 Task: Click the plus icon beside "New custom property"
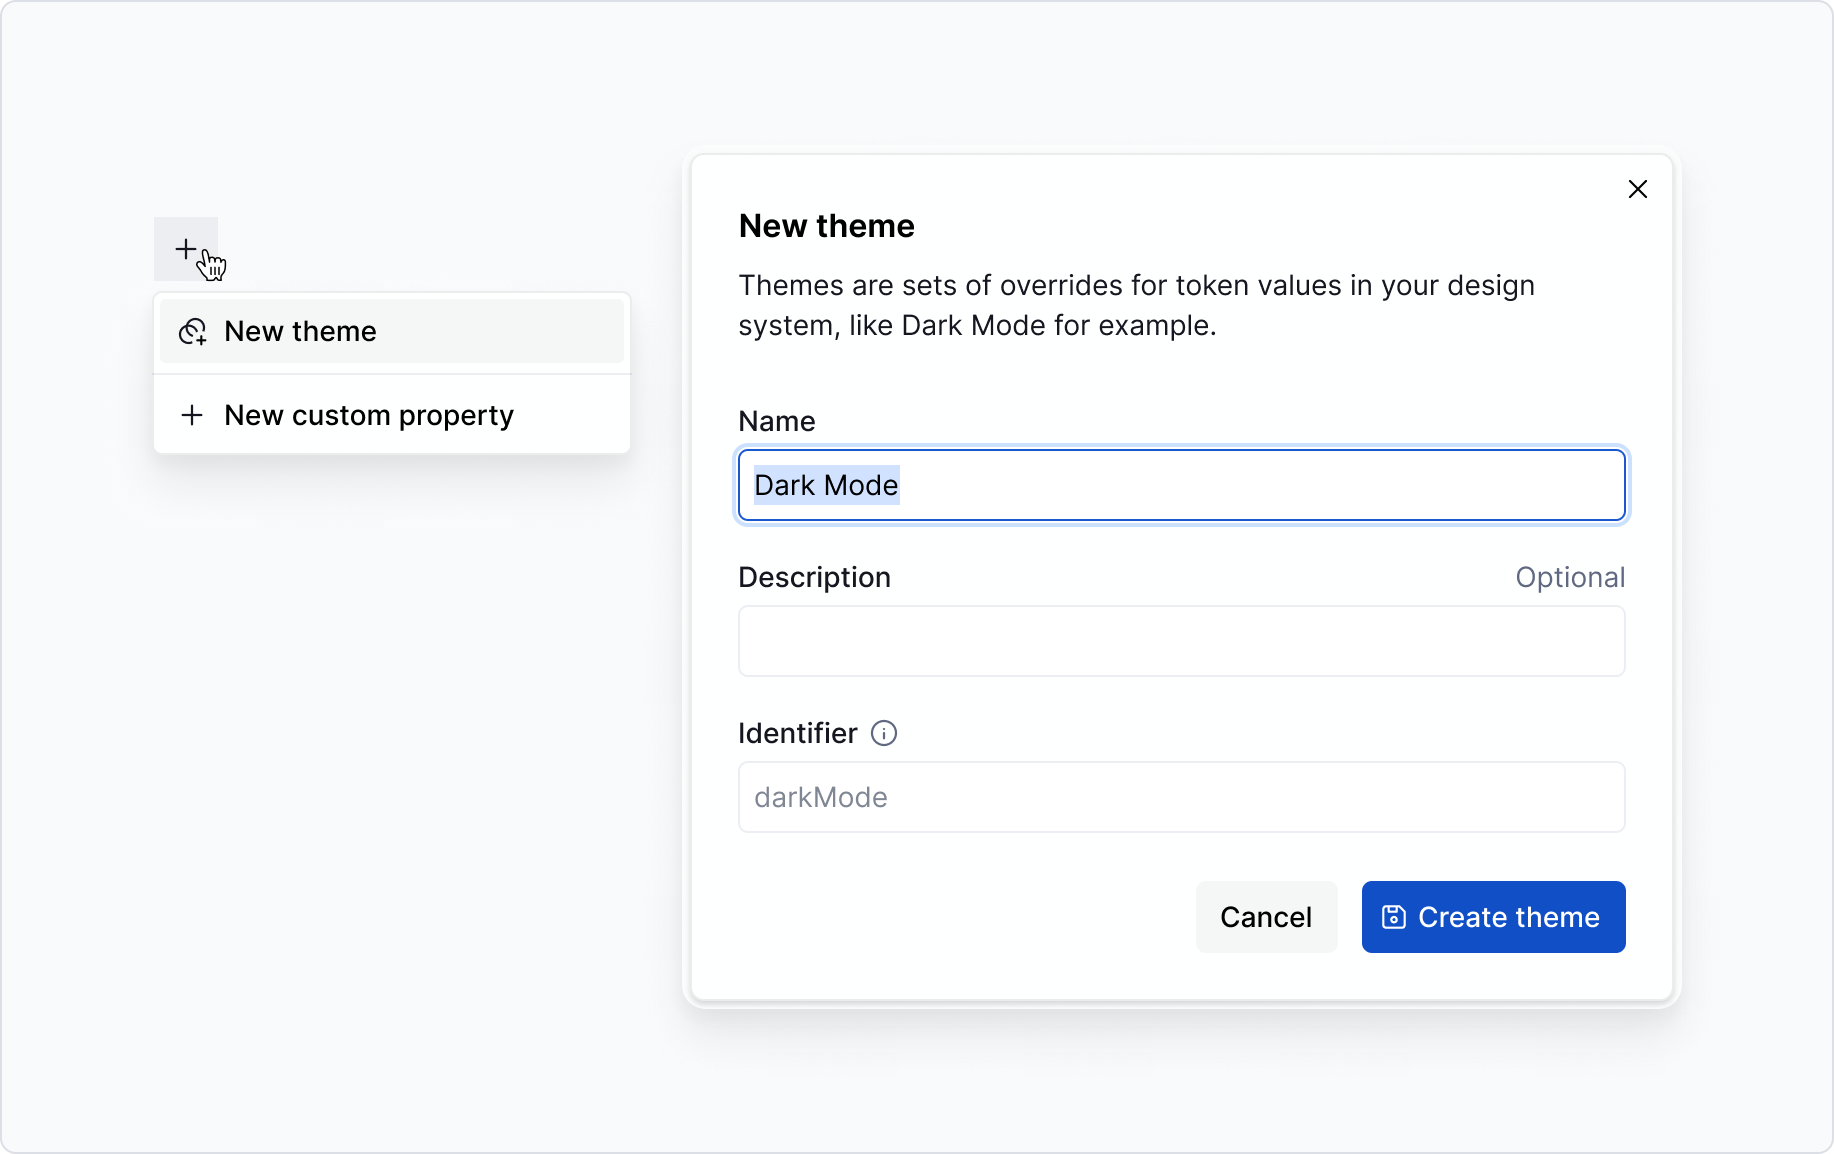(192, 415)
